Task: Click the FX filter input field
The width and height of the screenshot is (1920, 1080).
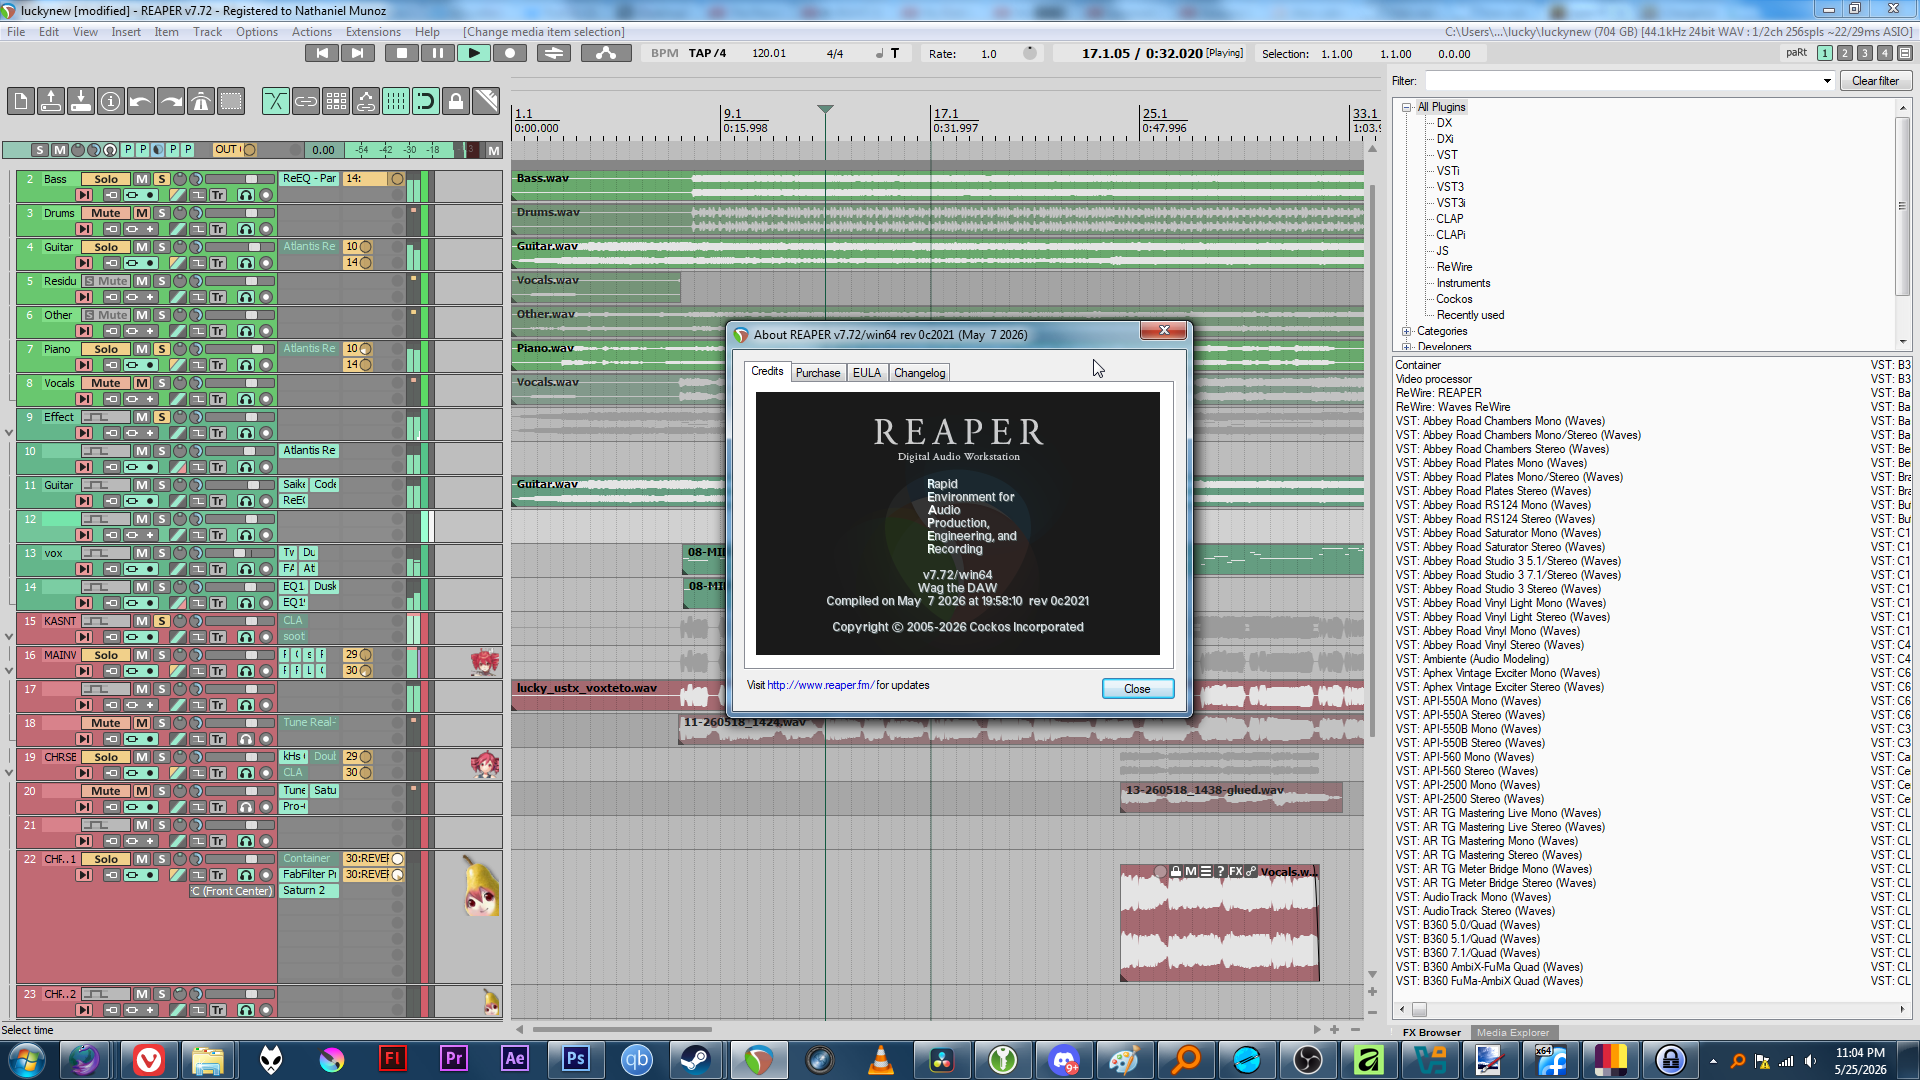Action: click(x=1622, y=81)
